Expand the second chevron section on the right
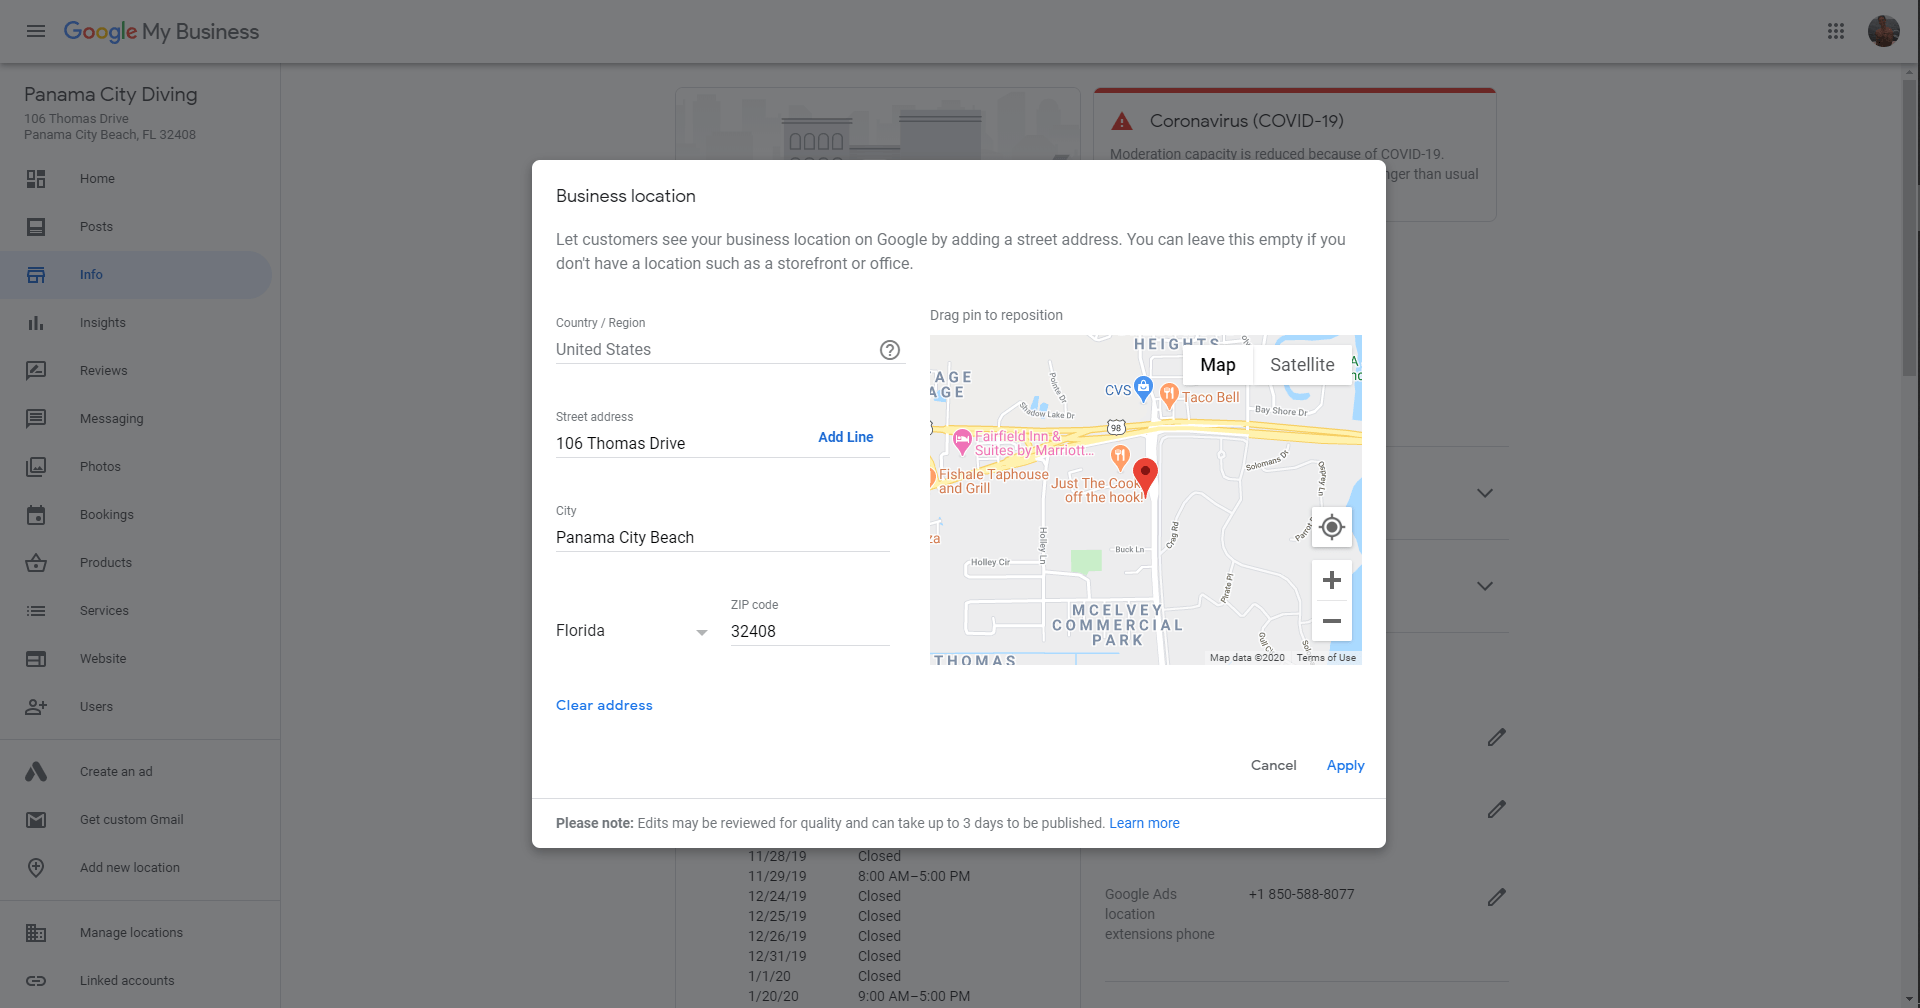 point(1485,586)
